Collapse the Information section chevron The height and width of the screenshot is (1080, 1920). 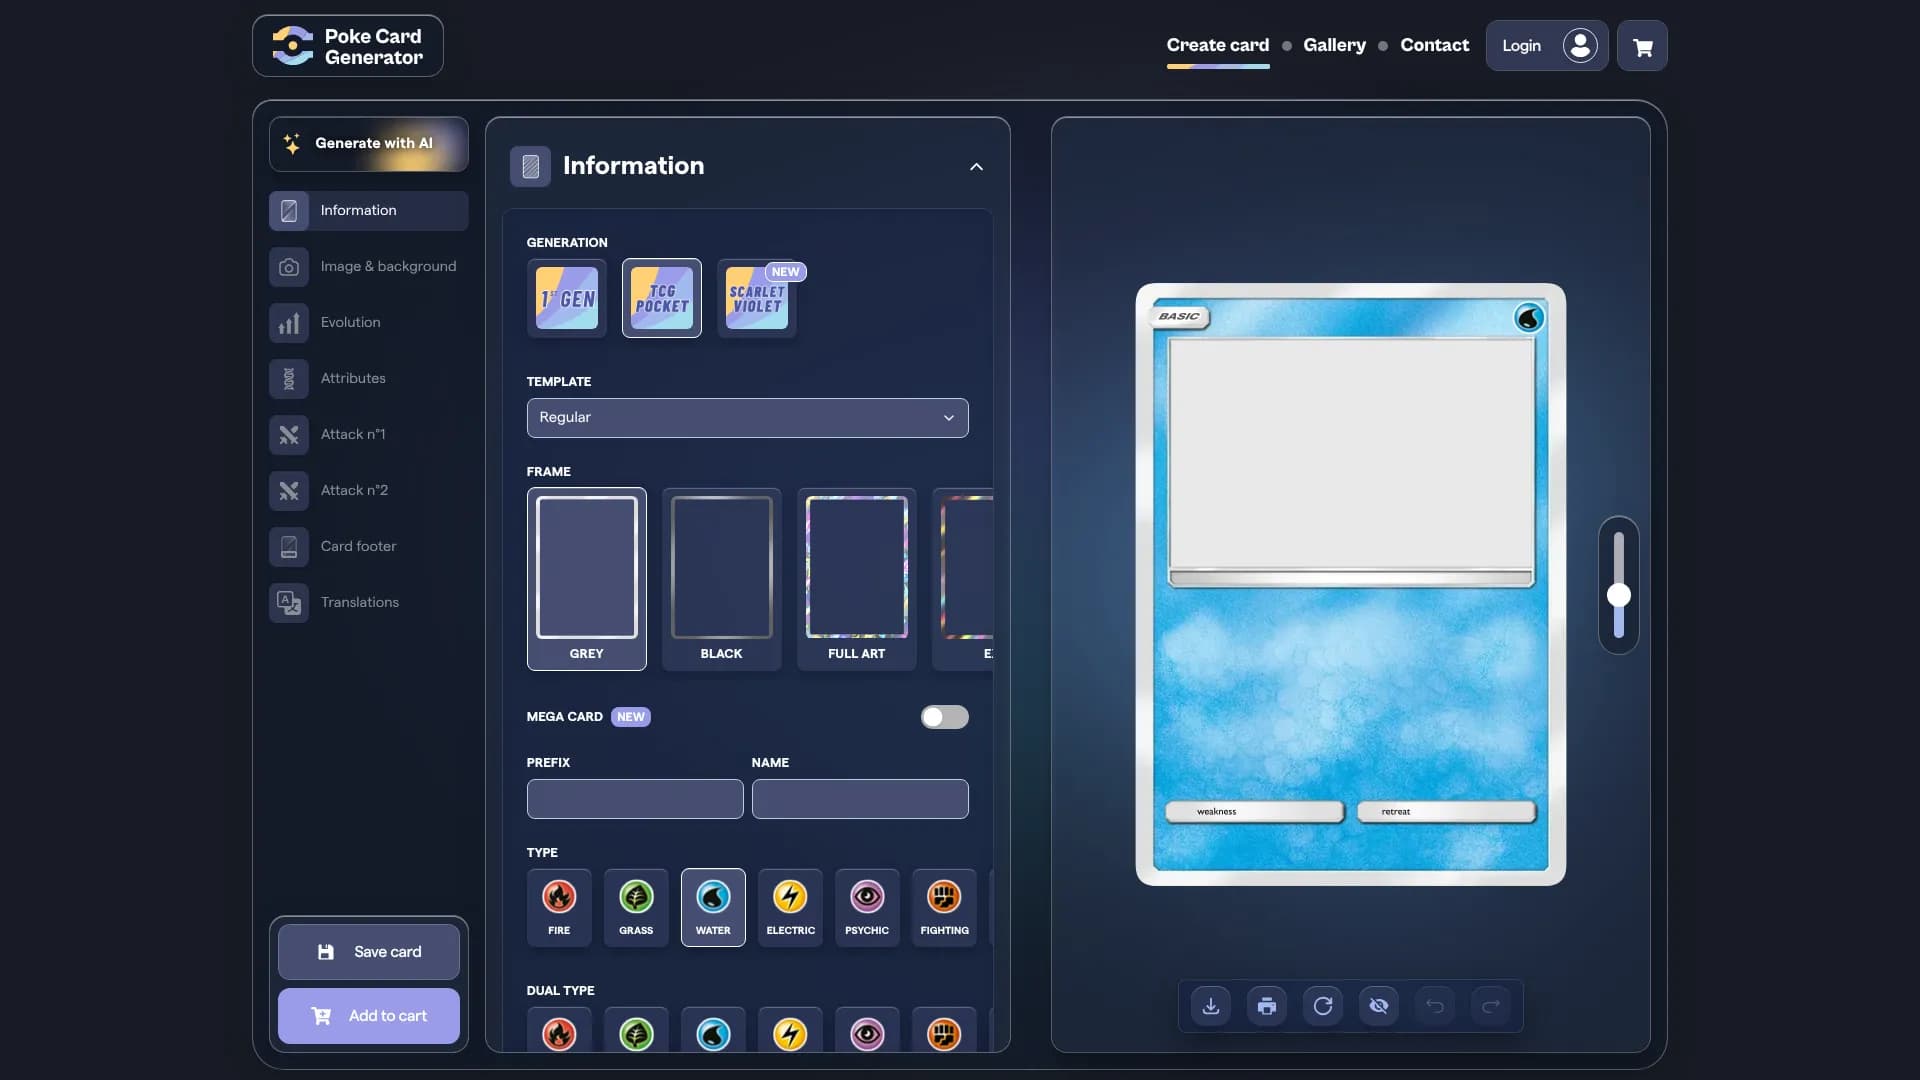tap(976, 167)
